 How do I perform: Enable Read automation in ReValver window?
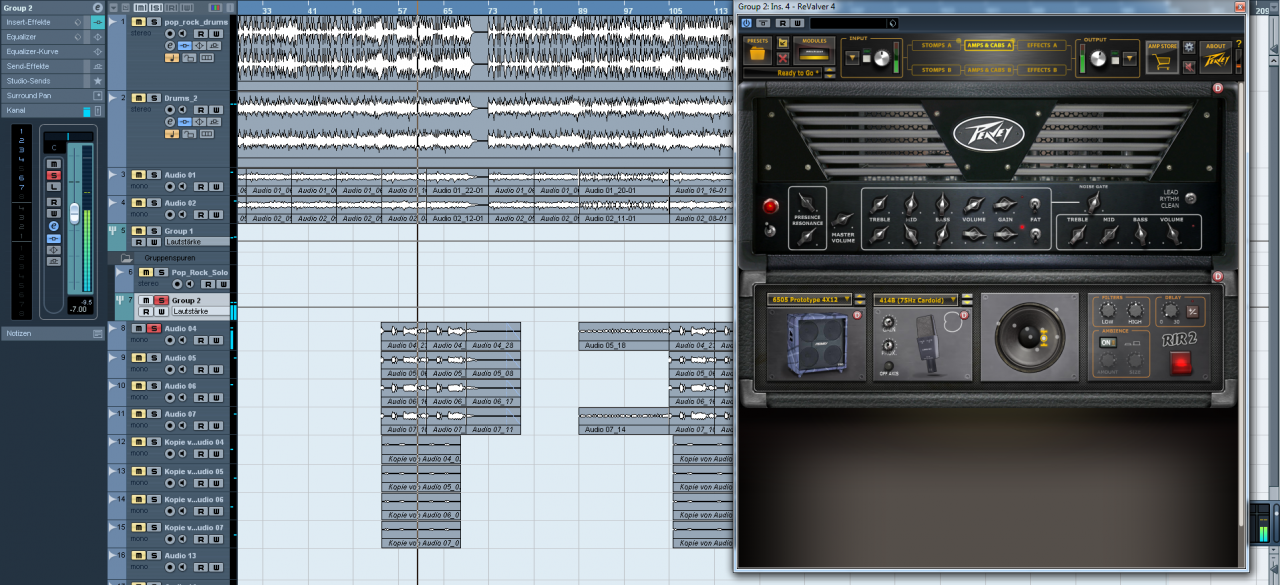coord(781,23)
